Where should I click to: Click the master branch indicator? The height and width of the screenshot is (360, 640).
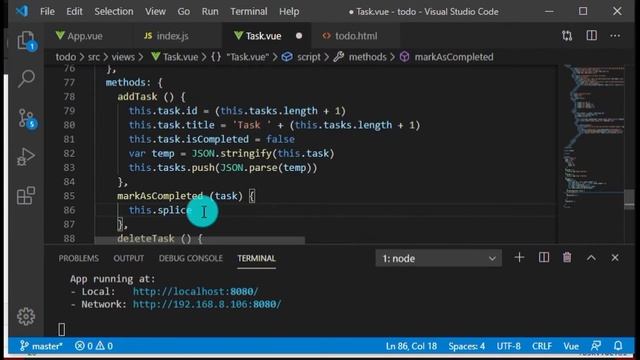point(41,346)
